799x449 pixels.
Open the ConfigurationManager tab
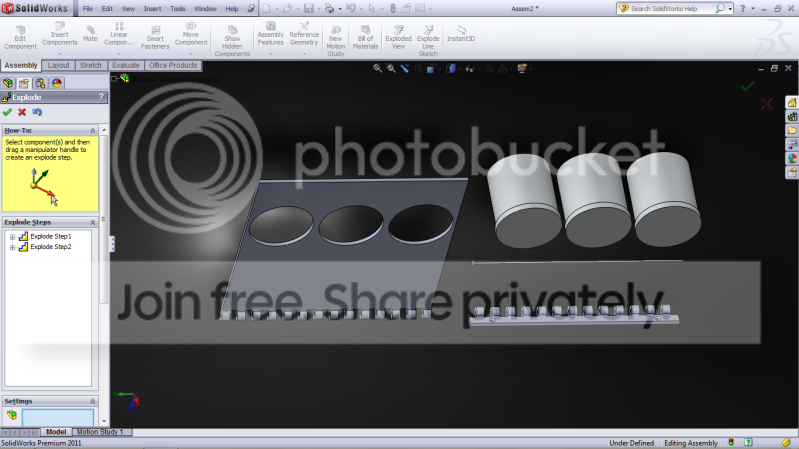pyautogui.click(x=40, y=83)
